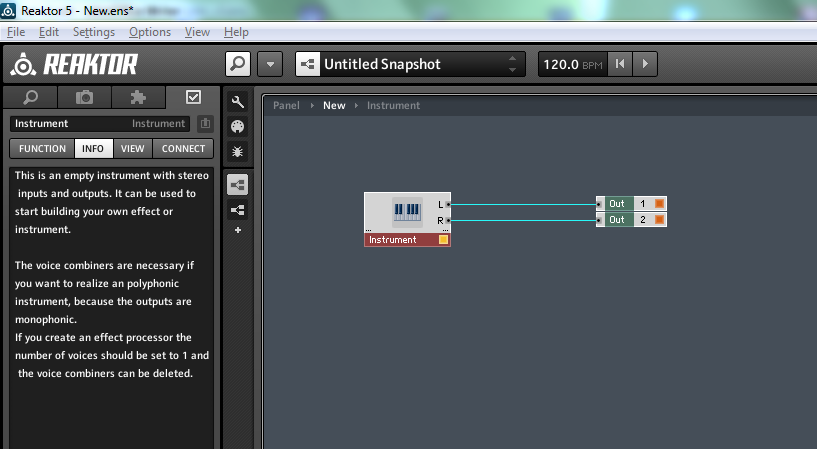Click the info text 'This is an empty instrument'
Image resolution: width=817 pixels, height=449 pixels.
tap(83, 176)
